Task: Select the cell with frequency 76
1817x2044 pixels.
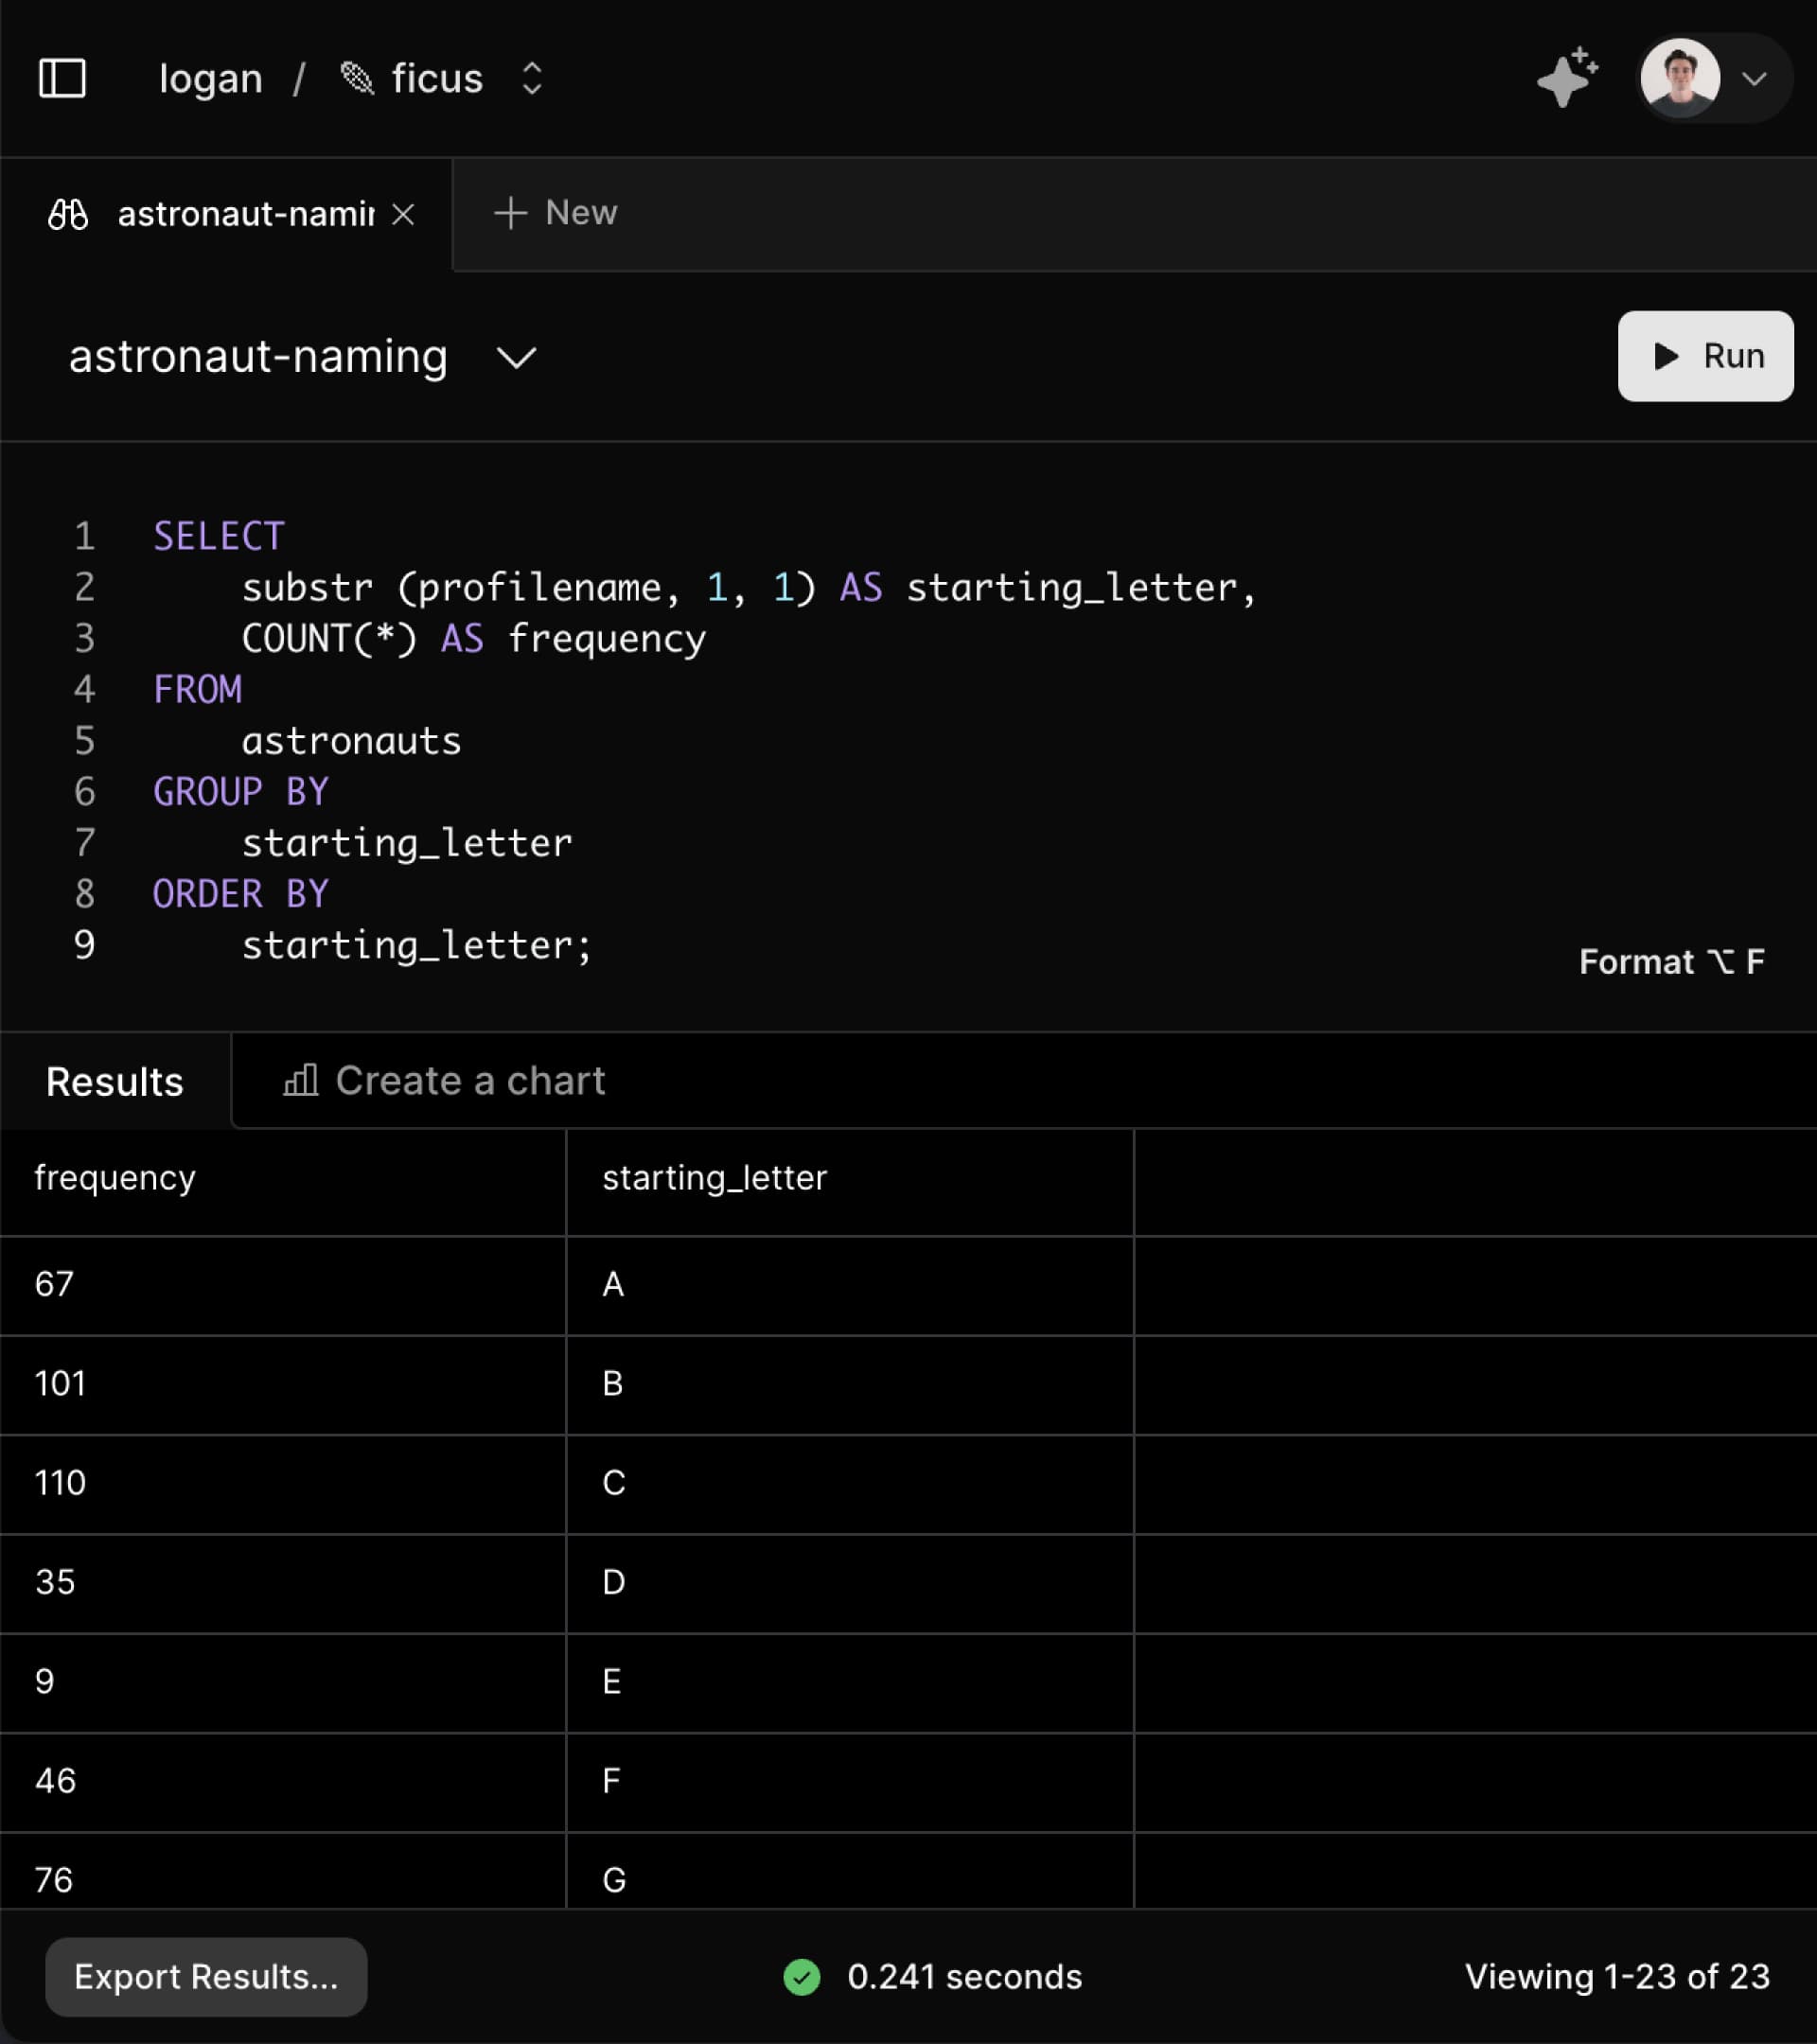Action: [x=283, y=1871]
